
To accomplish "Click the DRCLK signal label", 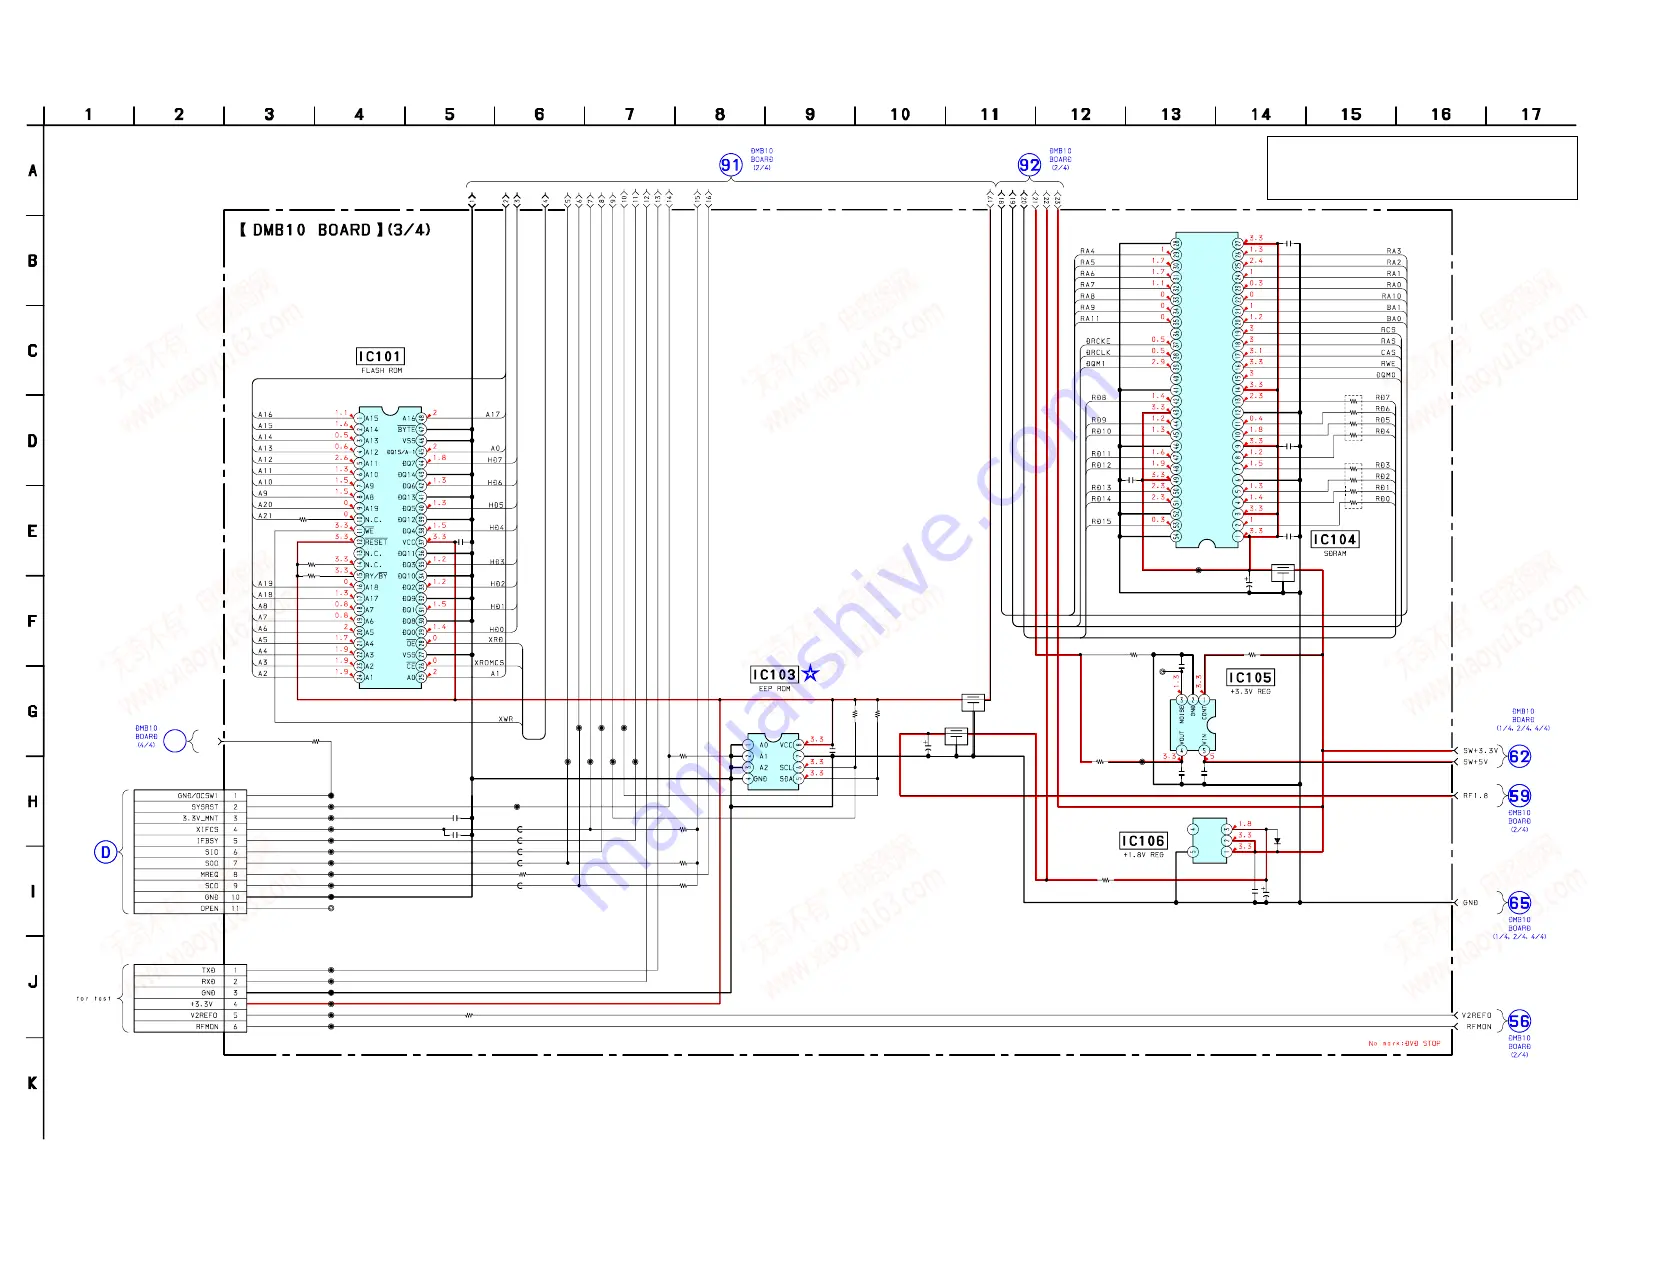I will click(1098, 352).
